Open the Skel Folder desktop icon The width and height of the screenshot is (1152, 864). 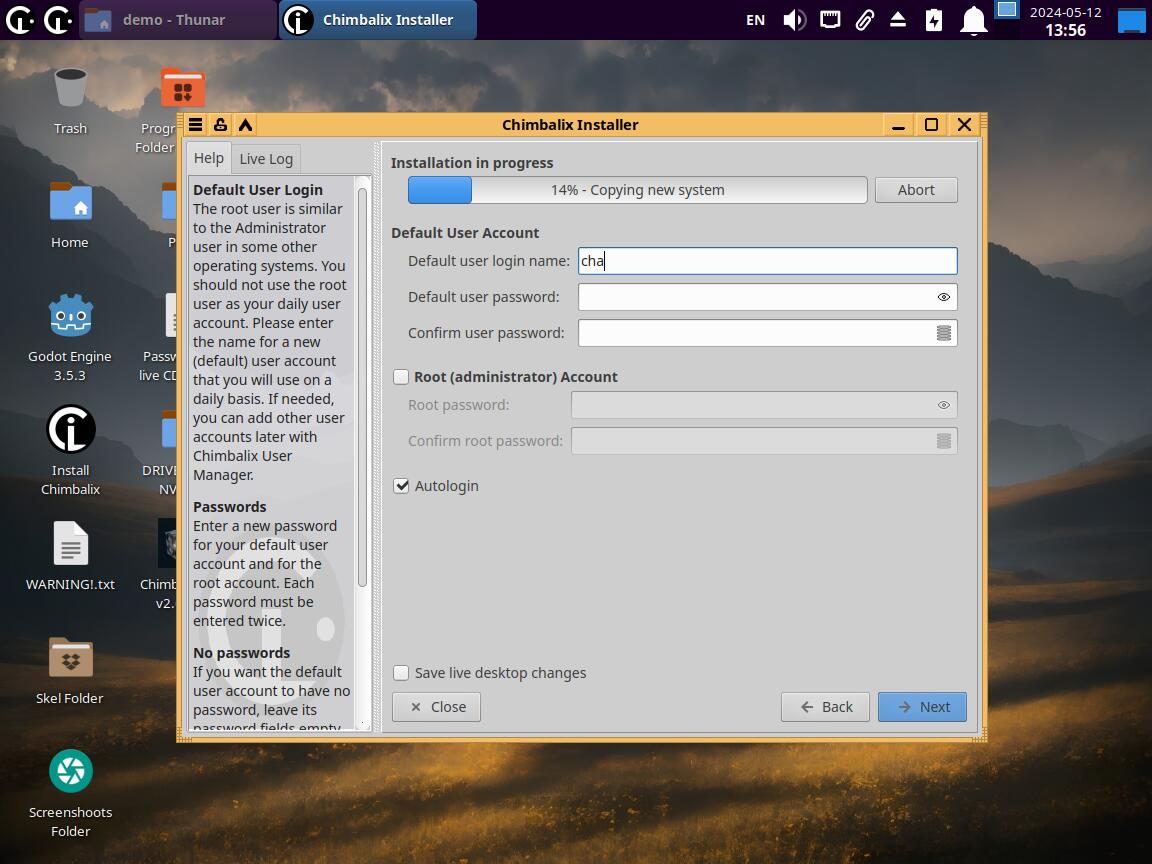coord(71,658)
